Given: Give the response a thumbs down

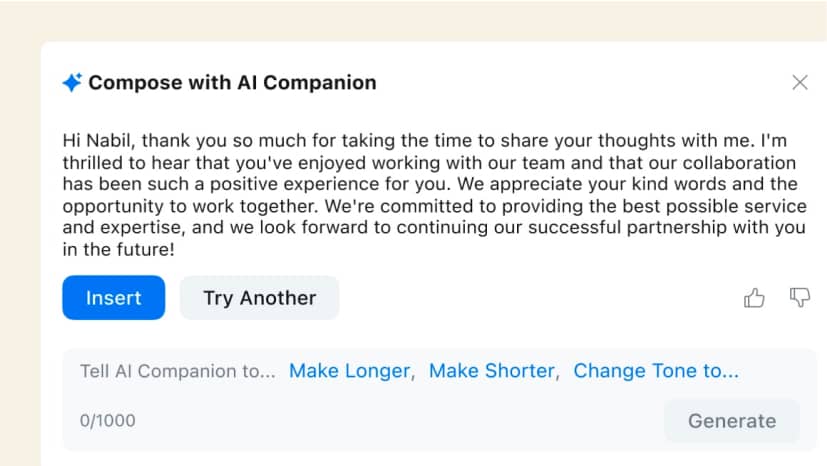Looking at the screenshot, I should [800, 297].
